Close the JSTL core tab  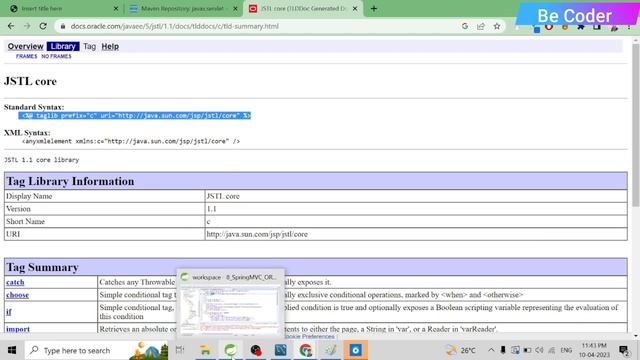(355, 9)
